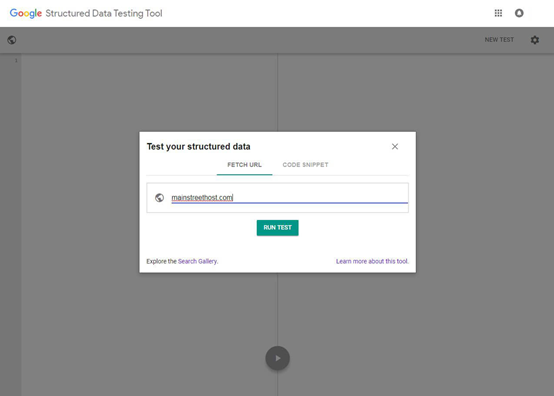Click the Test your structured data heading
554x396 pixels.
pyautogui.click(x=199, y=147)
